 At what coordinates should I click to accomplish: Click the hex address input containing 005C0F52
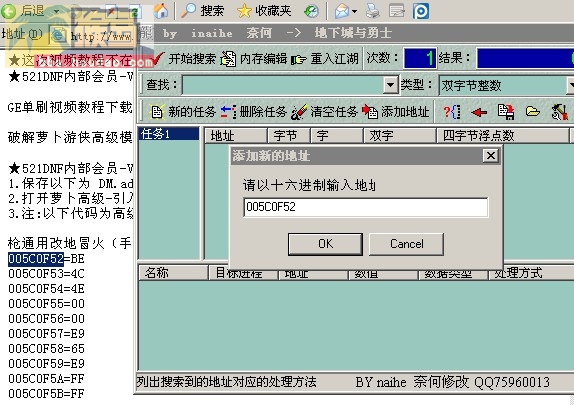tap(365, 207)
